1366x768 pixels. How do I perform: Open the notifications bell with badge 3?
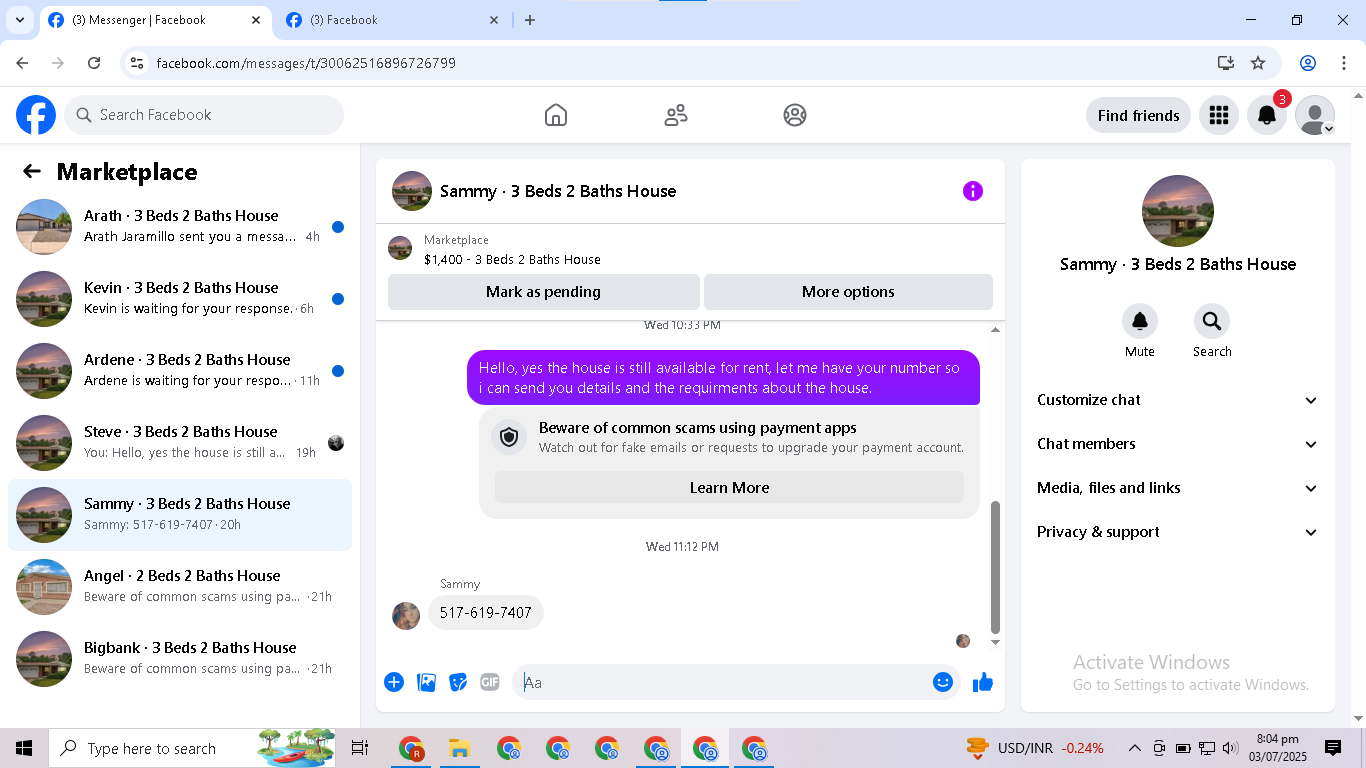1267,115
